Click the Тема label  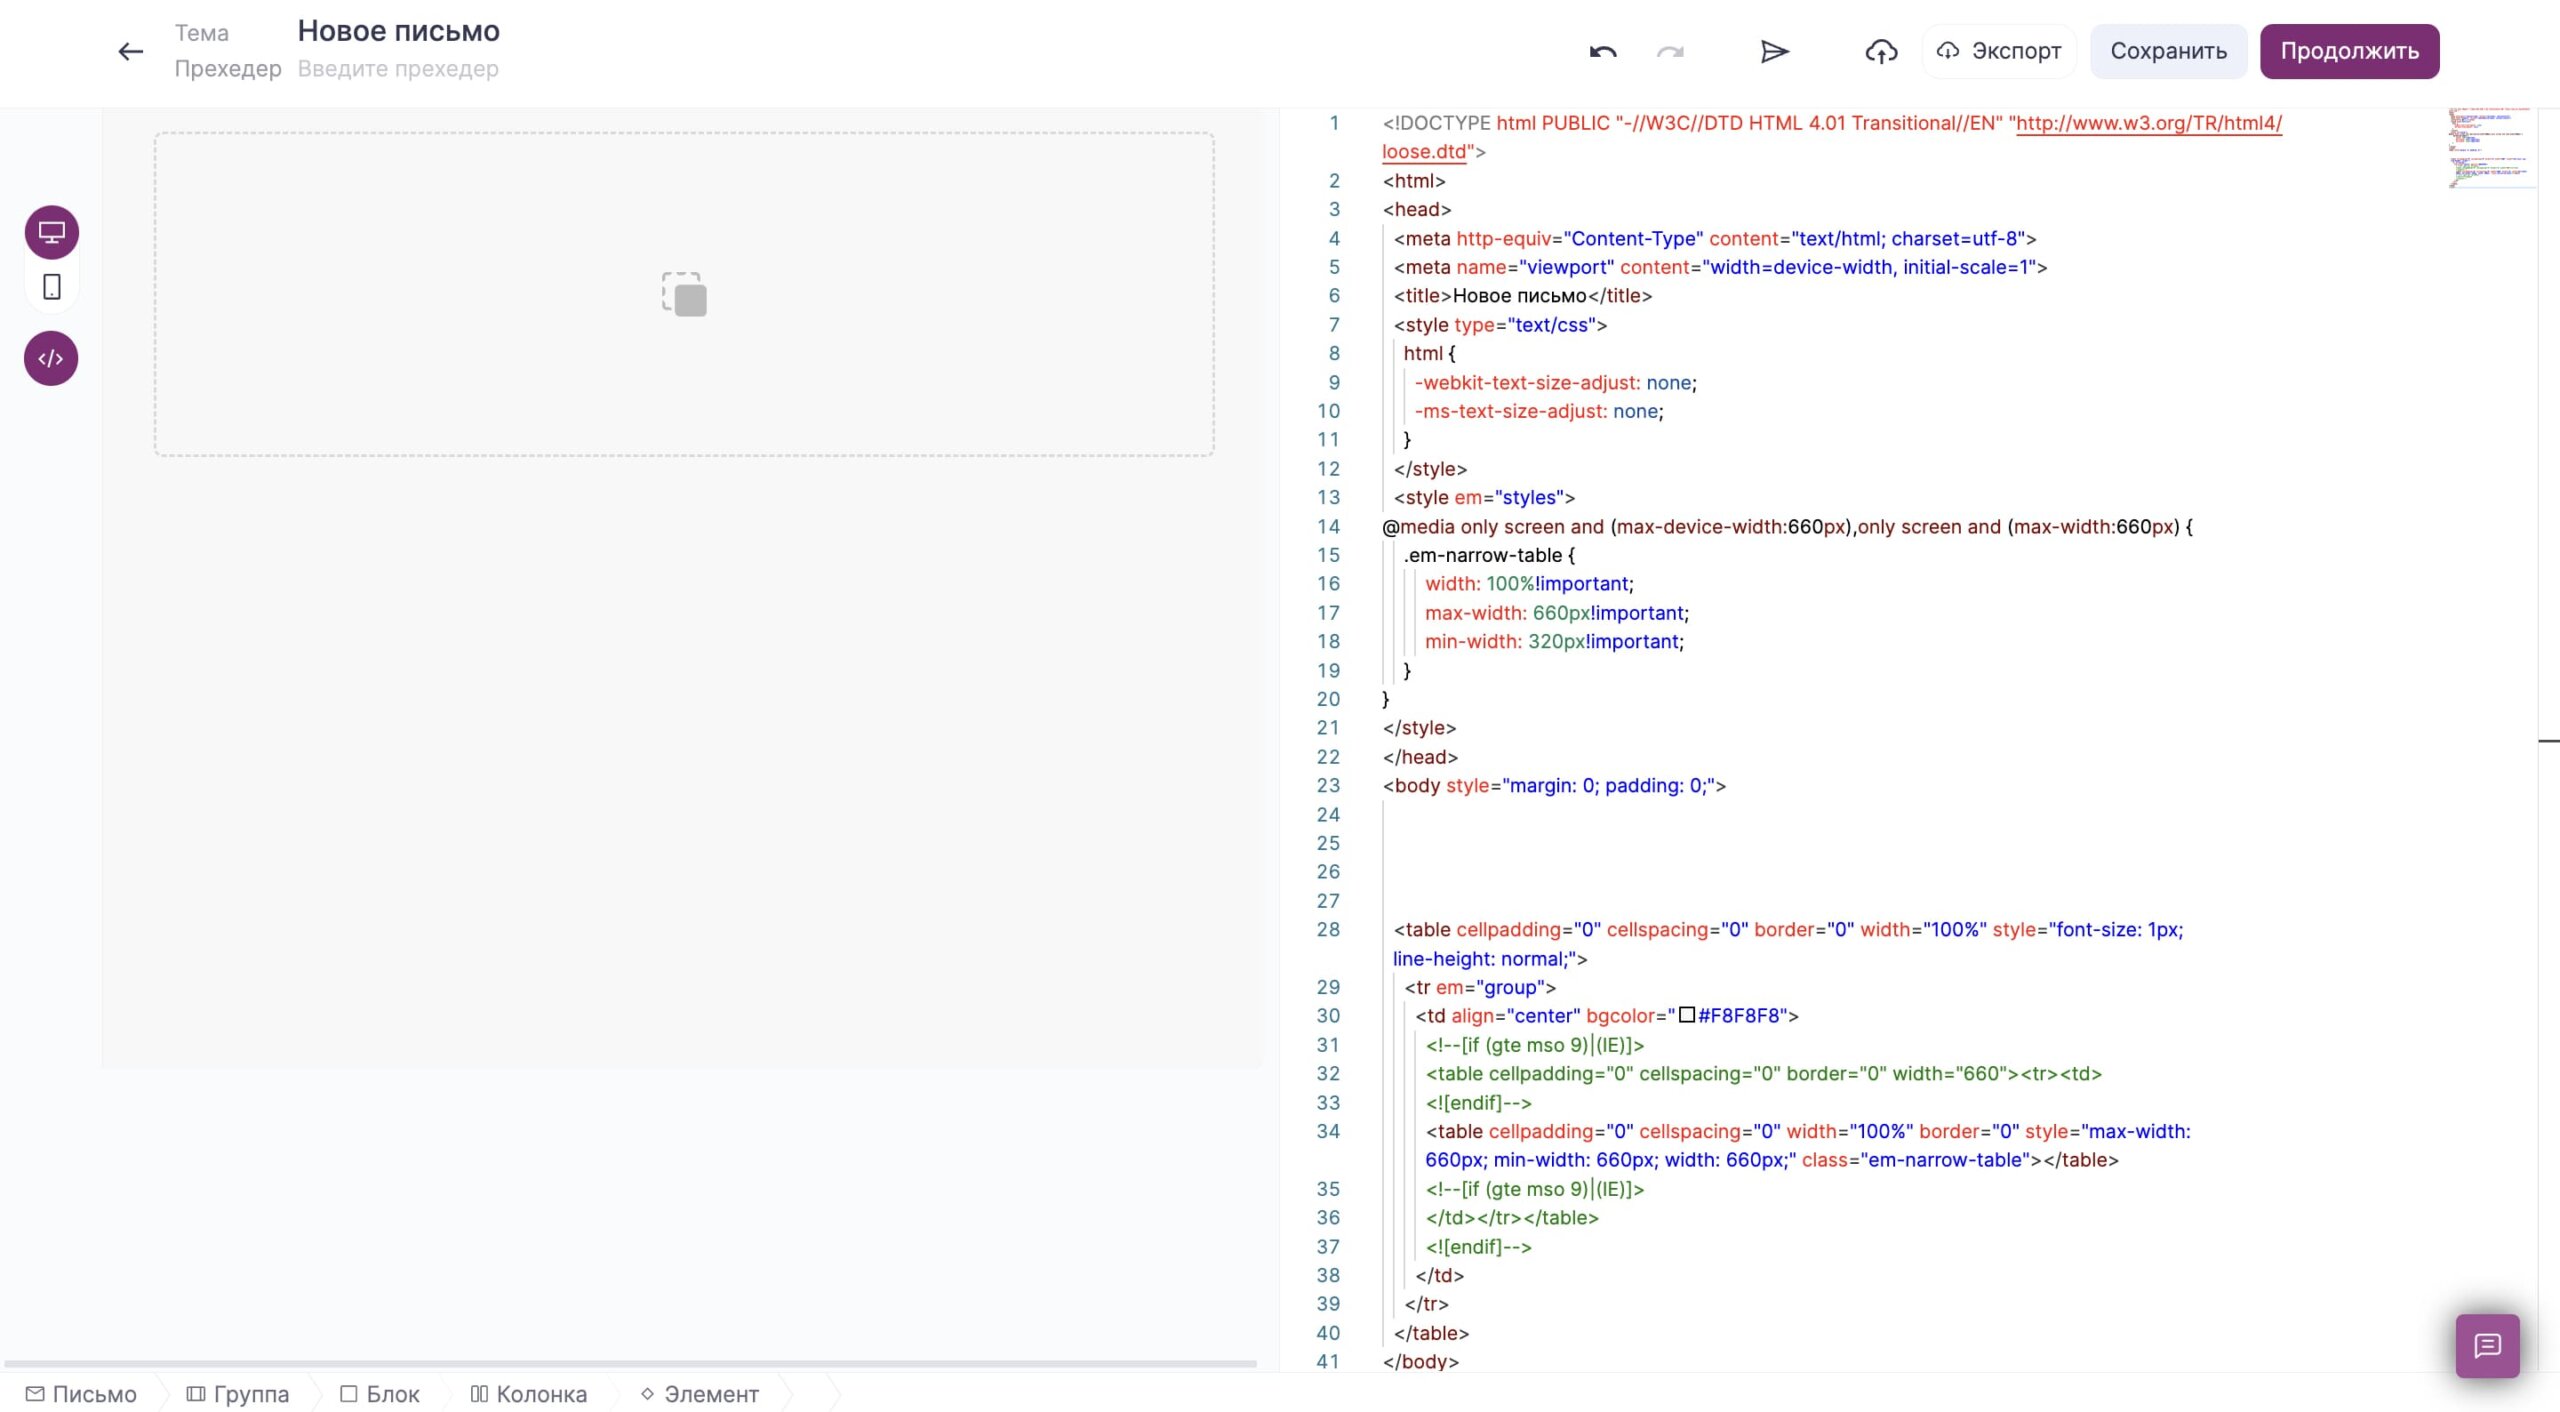click(x=202, y=33)
